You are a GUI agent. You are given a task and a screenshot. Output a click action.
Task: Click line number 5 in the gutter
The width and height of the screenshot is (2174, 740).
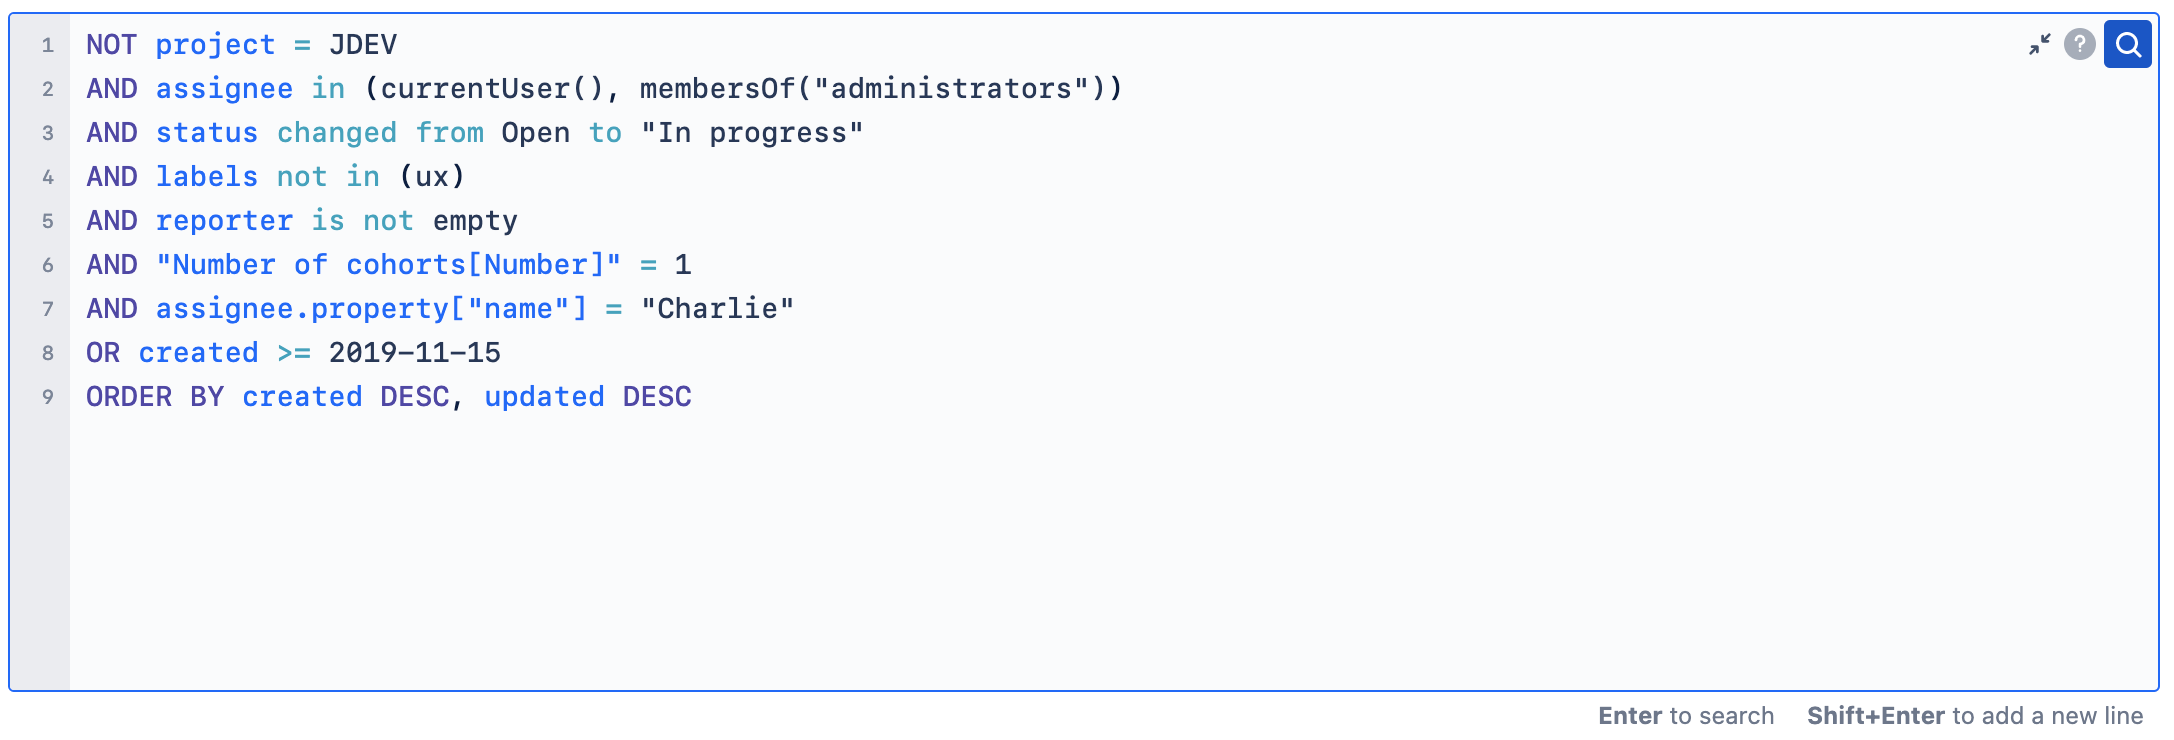point(46,220)
